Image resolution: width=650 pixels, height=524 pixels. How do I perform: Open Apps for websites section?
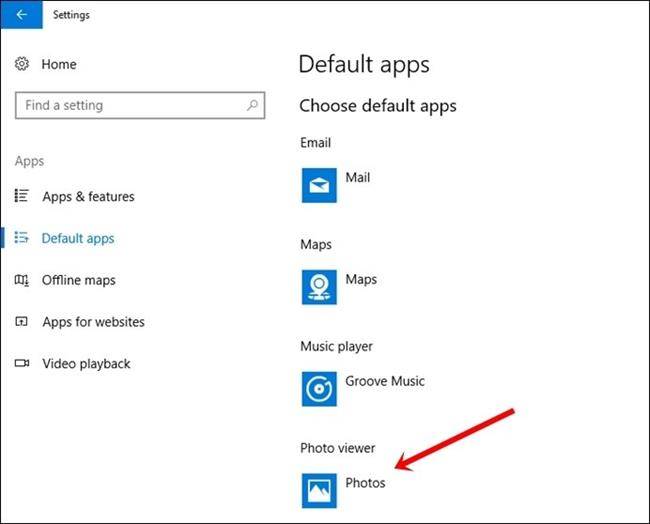pos(94,322)
